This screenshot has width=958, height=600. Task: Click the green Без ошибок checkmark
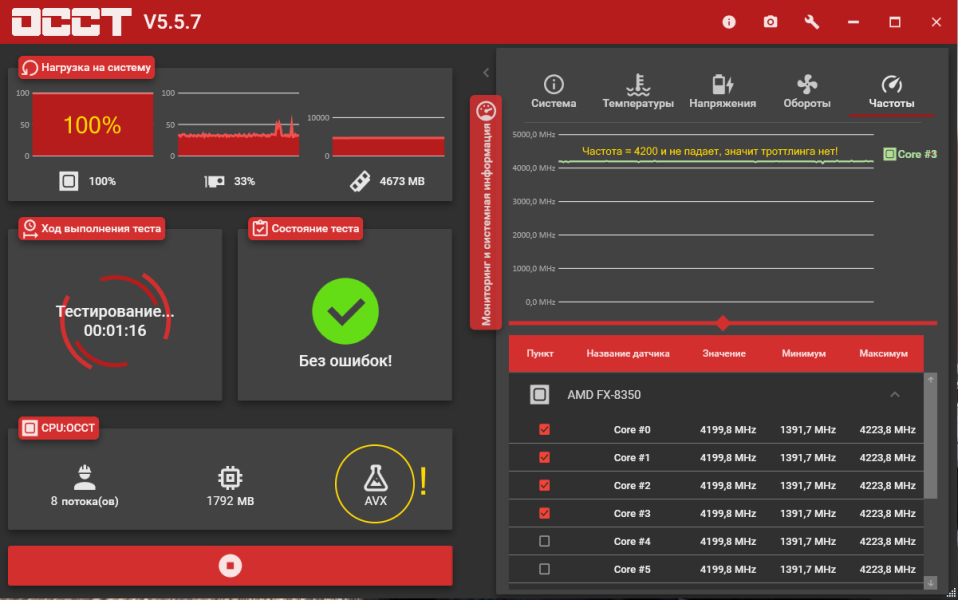point(345,312)
